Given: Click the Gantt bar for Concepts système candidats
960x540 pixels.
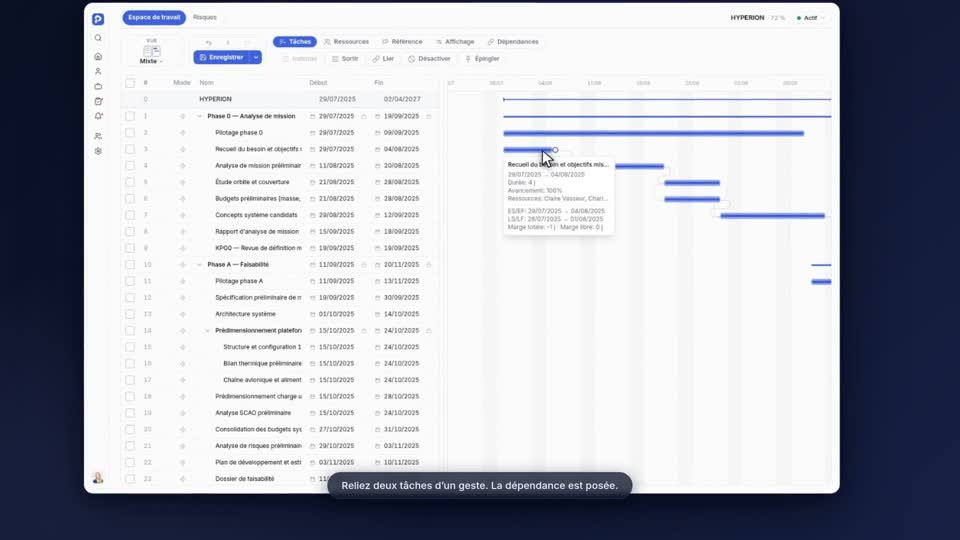Looking at the screenshot, I should 773,216.
